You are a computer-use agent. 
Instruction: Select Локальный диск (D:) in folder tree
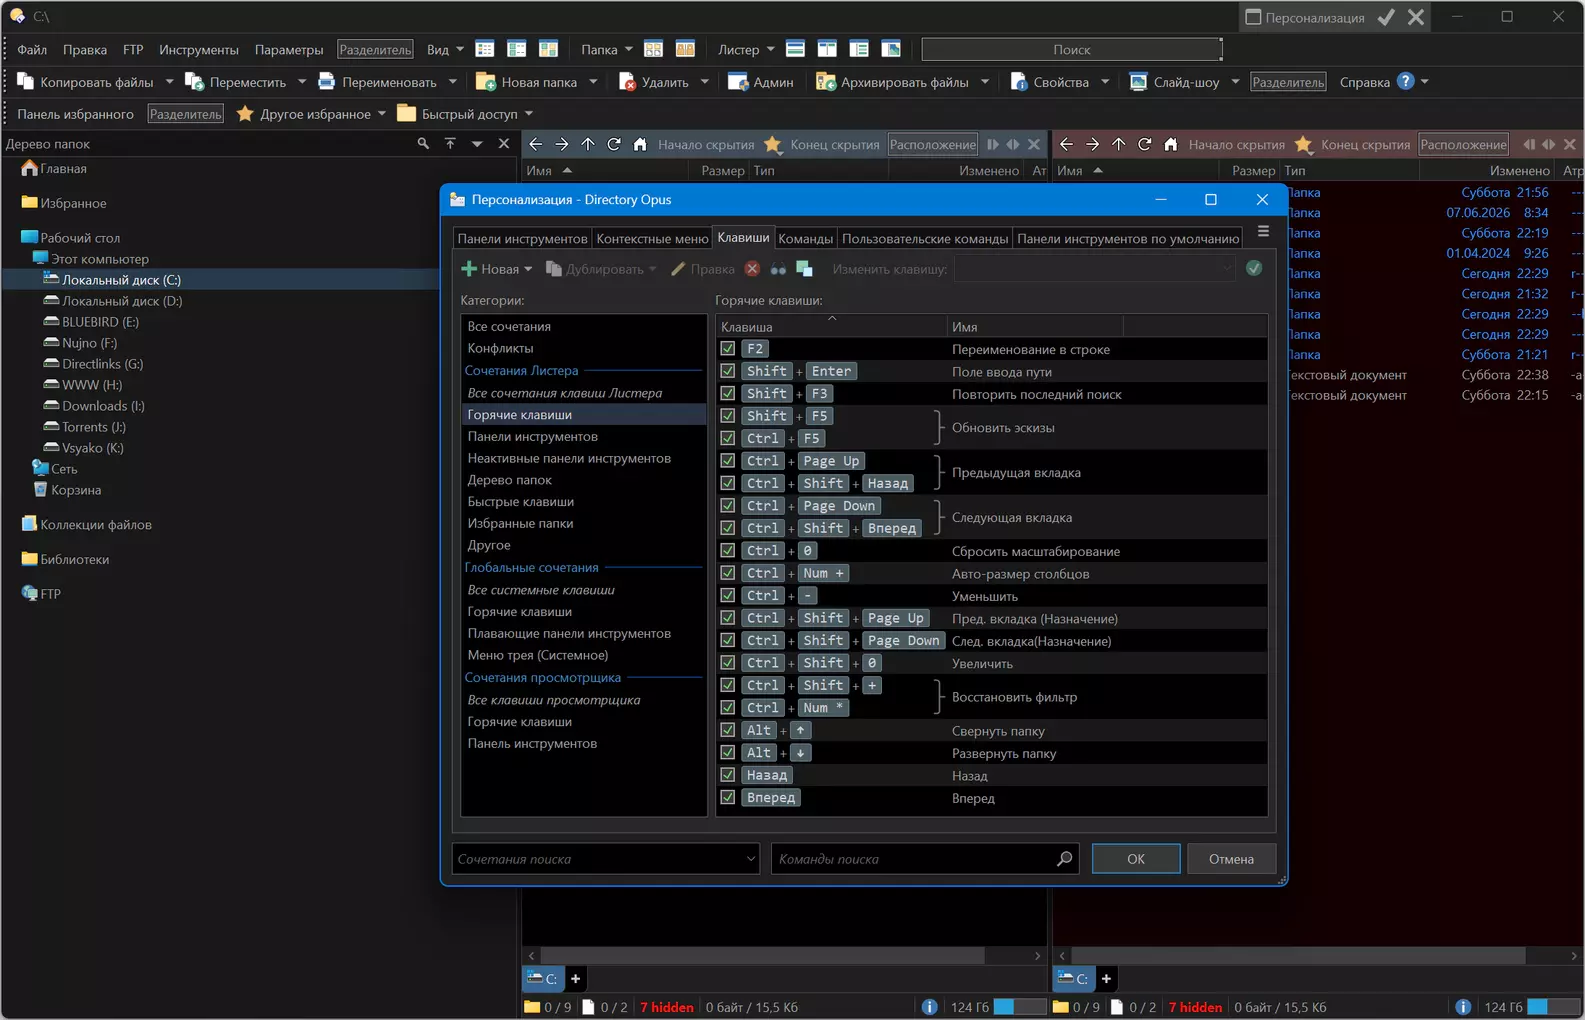tap(122, 301)
